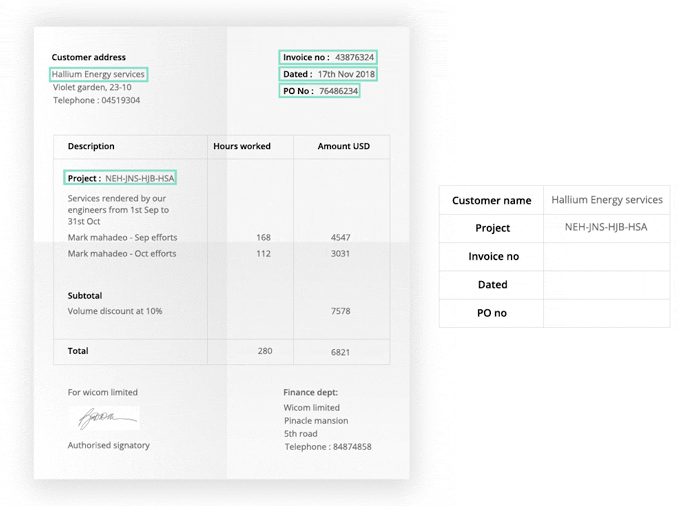Select the highlighted Invoice no box on the invoice
Screen dimensions: 700x506
click(328, 57)
